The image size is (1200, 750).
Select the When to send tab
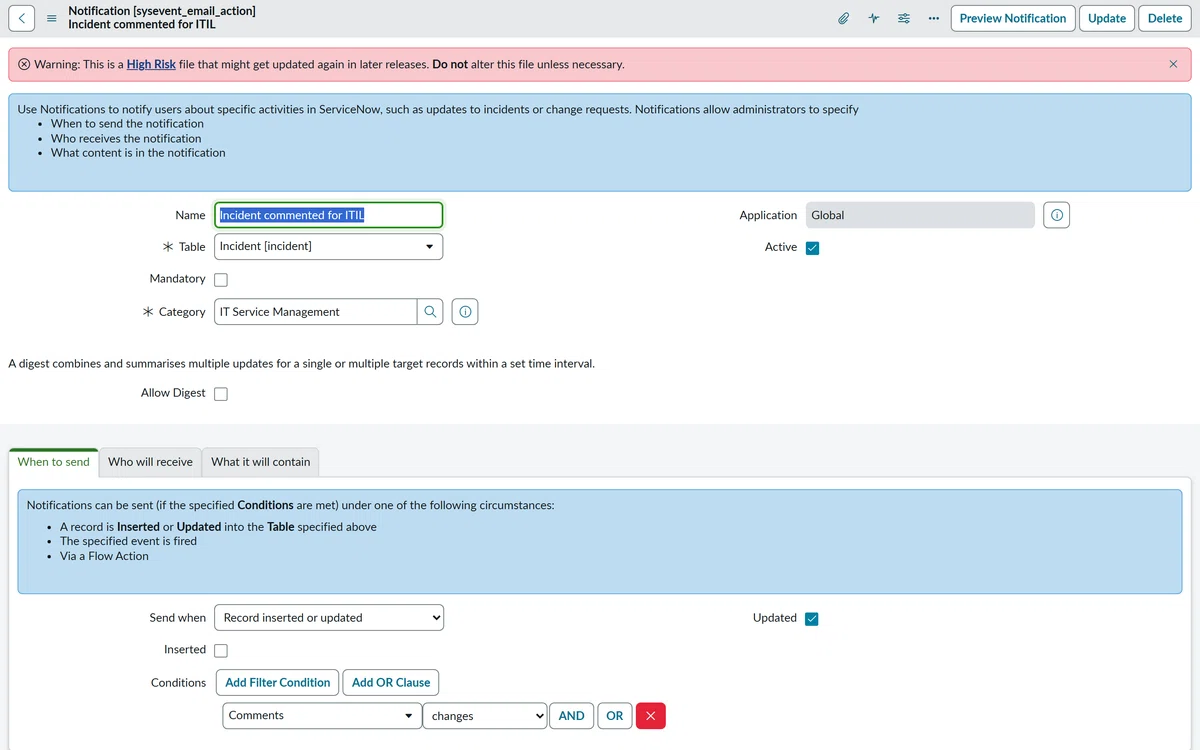tap(54, 462)
